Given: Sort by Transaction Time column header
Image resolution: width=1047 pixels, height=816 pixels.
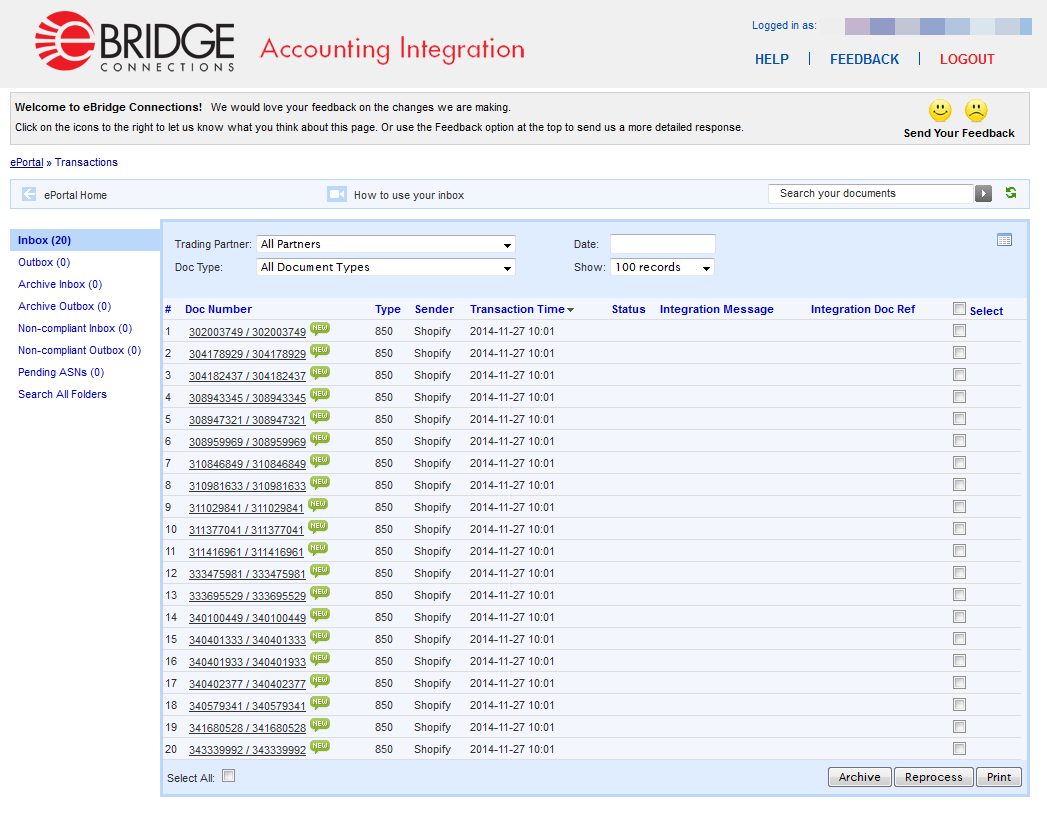Looking at the screenshot, I should (517, 309).
